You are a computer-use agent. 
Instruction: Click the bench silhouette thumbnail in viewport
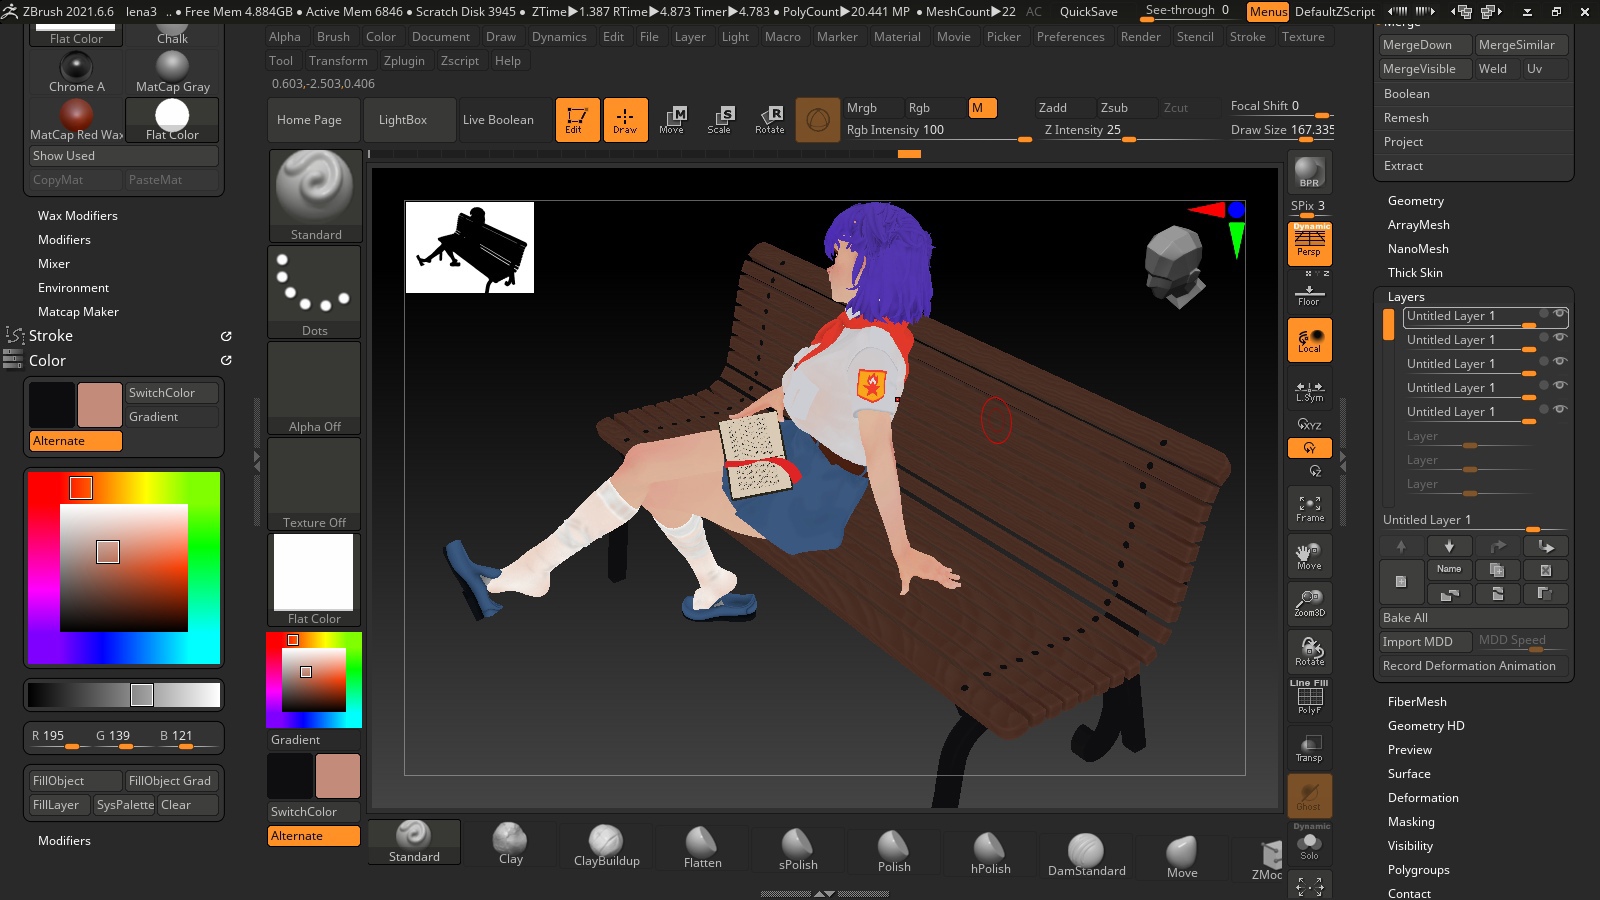tap(469, 247)
